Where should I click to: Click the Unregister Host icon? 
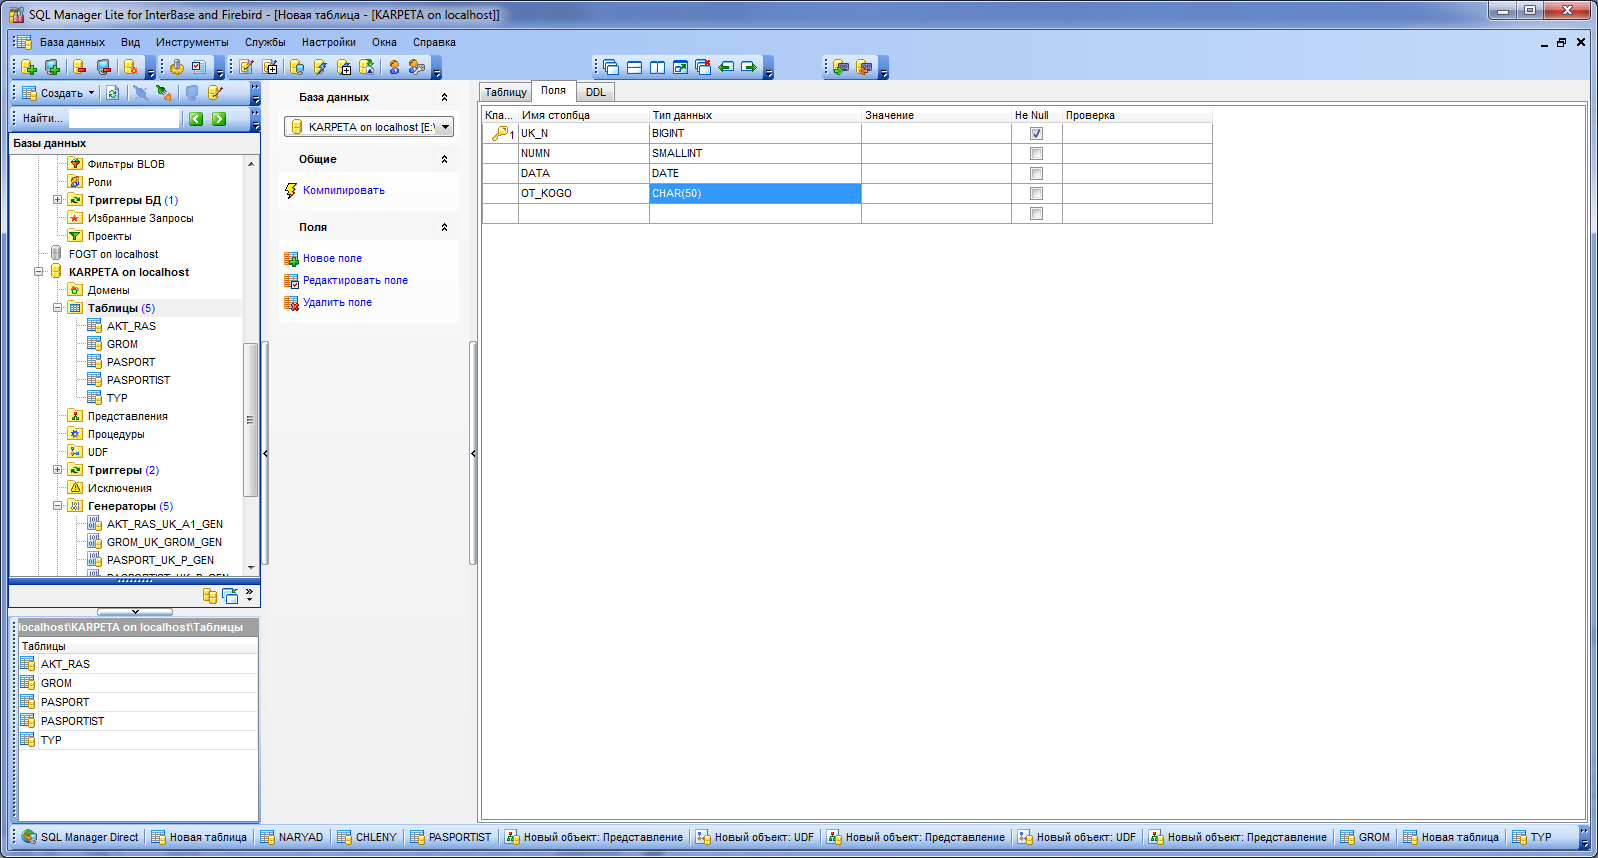coord(104,67)
